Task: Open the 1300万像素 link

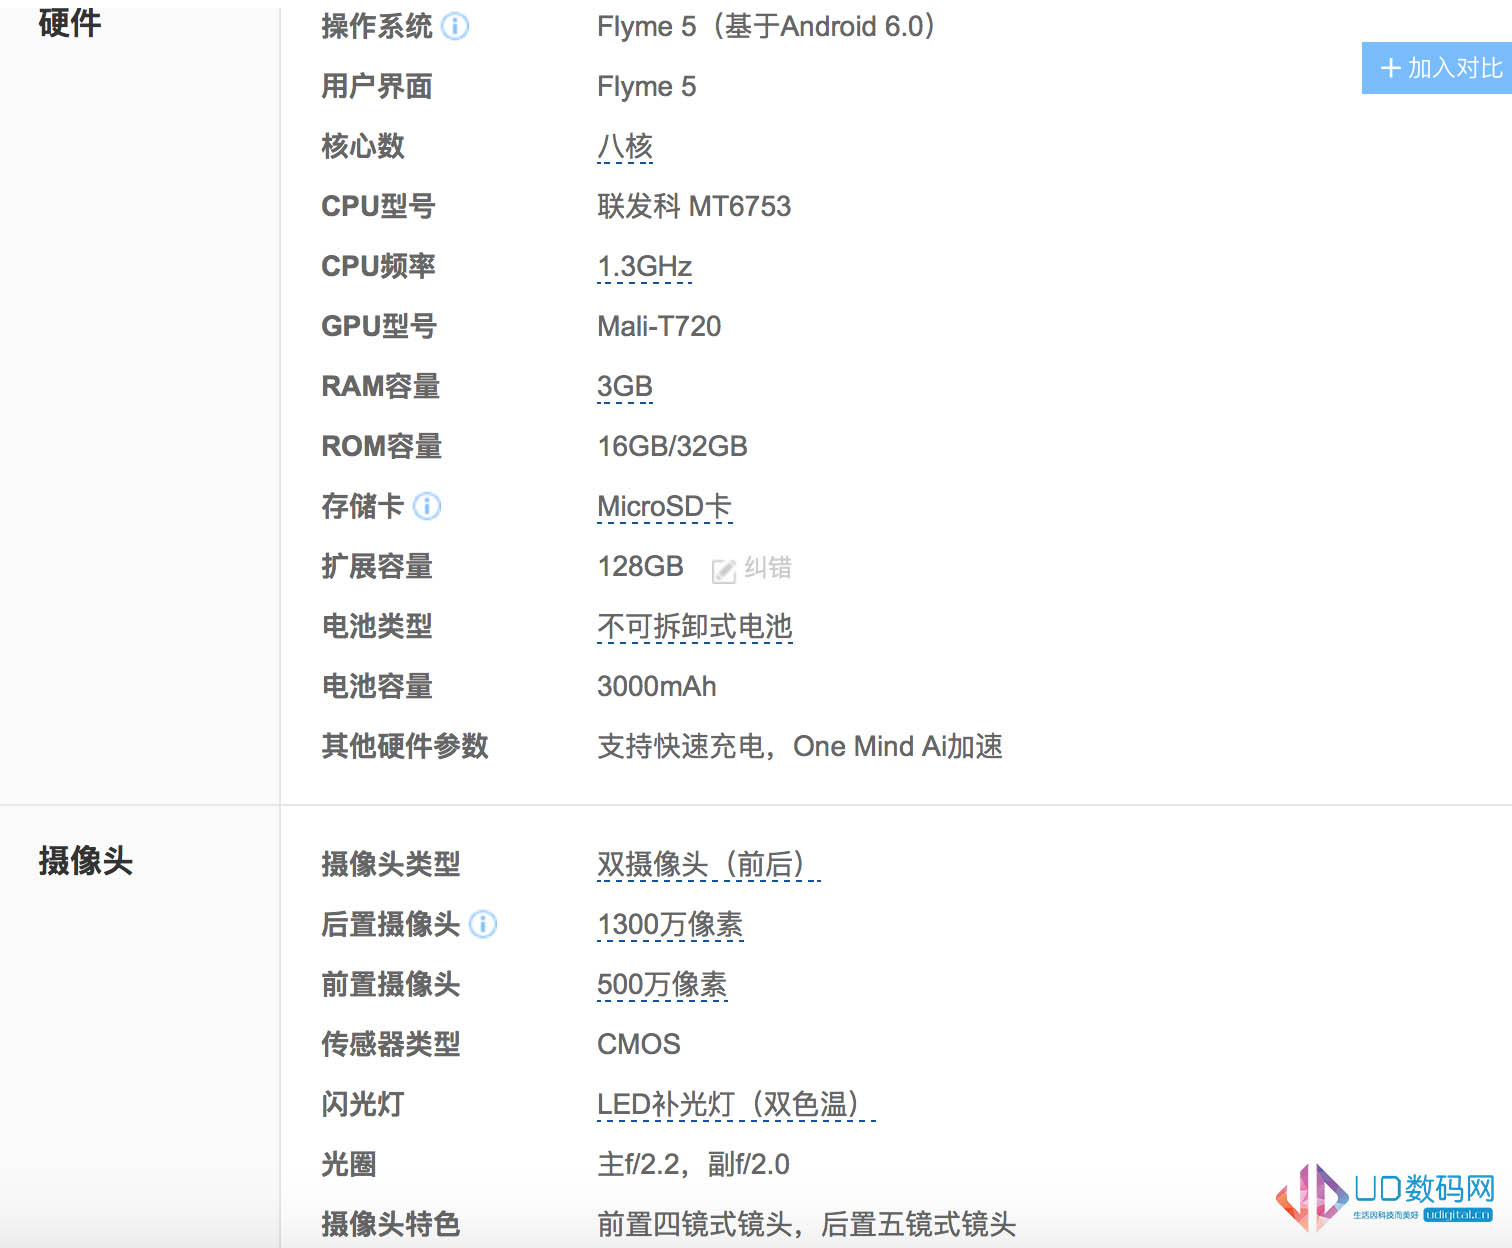Action: pos(671,925)
